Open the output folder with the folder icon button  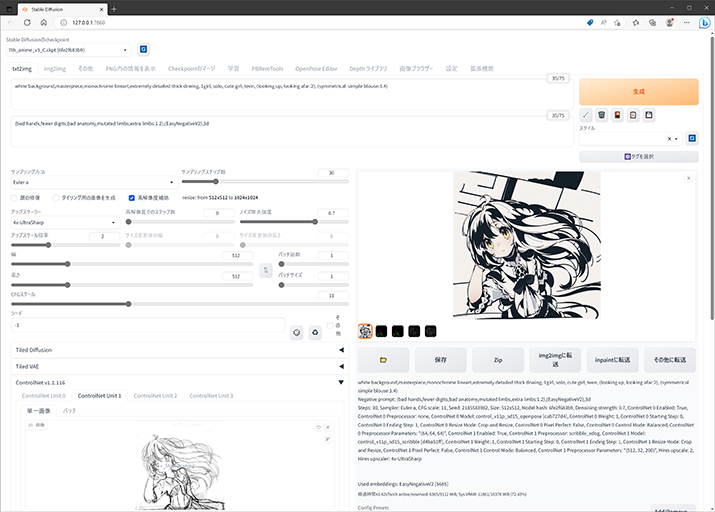(383, 360)
